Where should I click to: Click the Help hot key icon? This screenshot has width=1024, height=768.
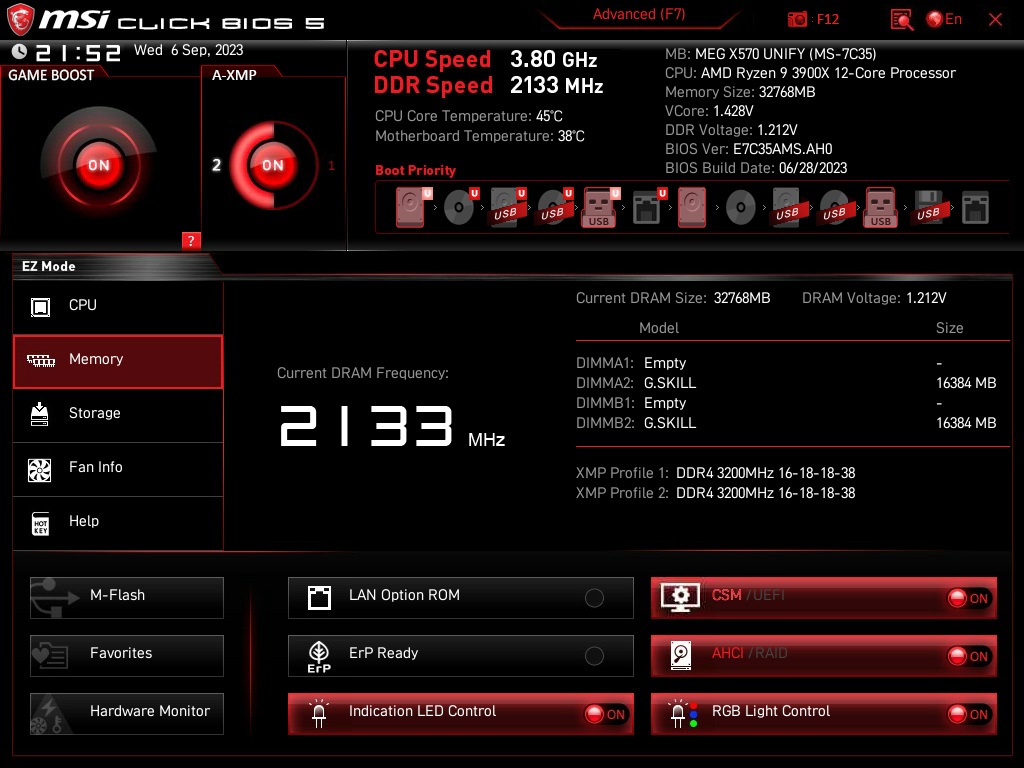click(x=40, y=523)
